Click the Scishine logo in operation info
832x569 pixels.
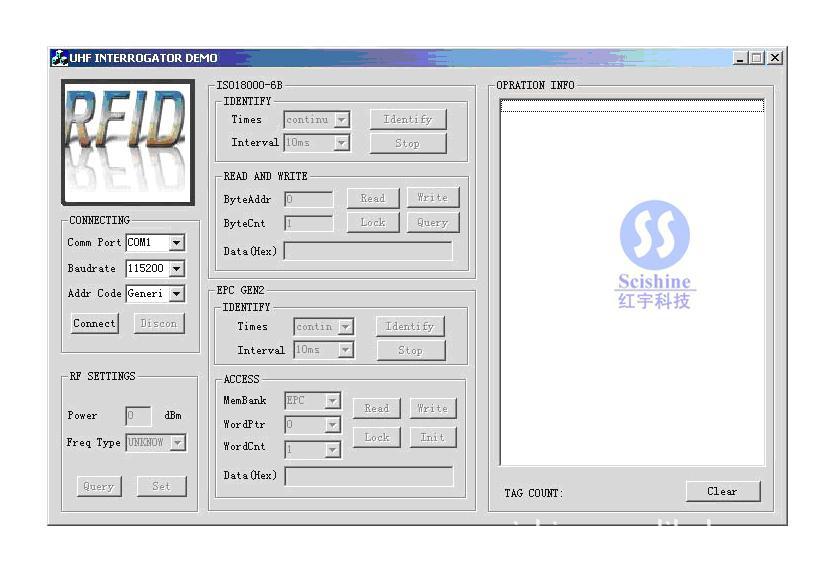point(654,255)
